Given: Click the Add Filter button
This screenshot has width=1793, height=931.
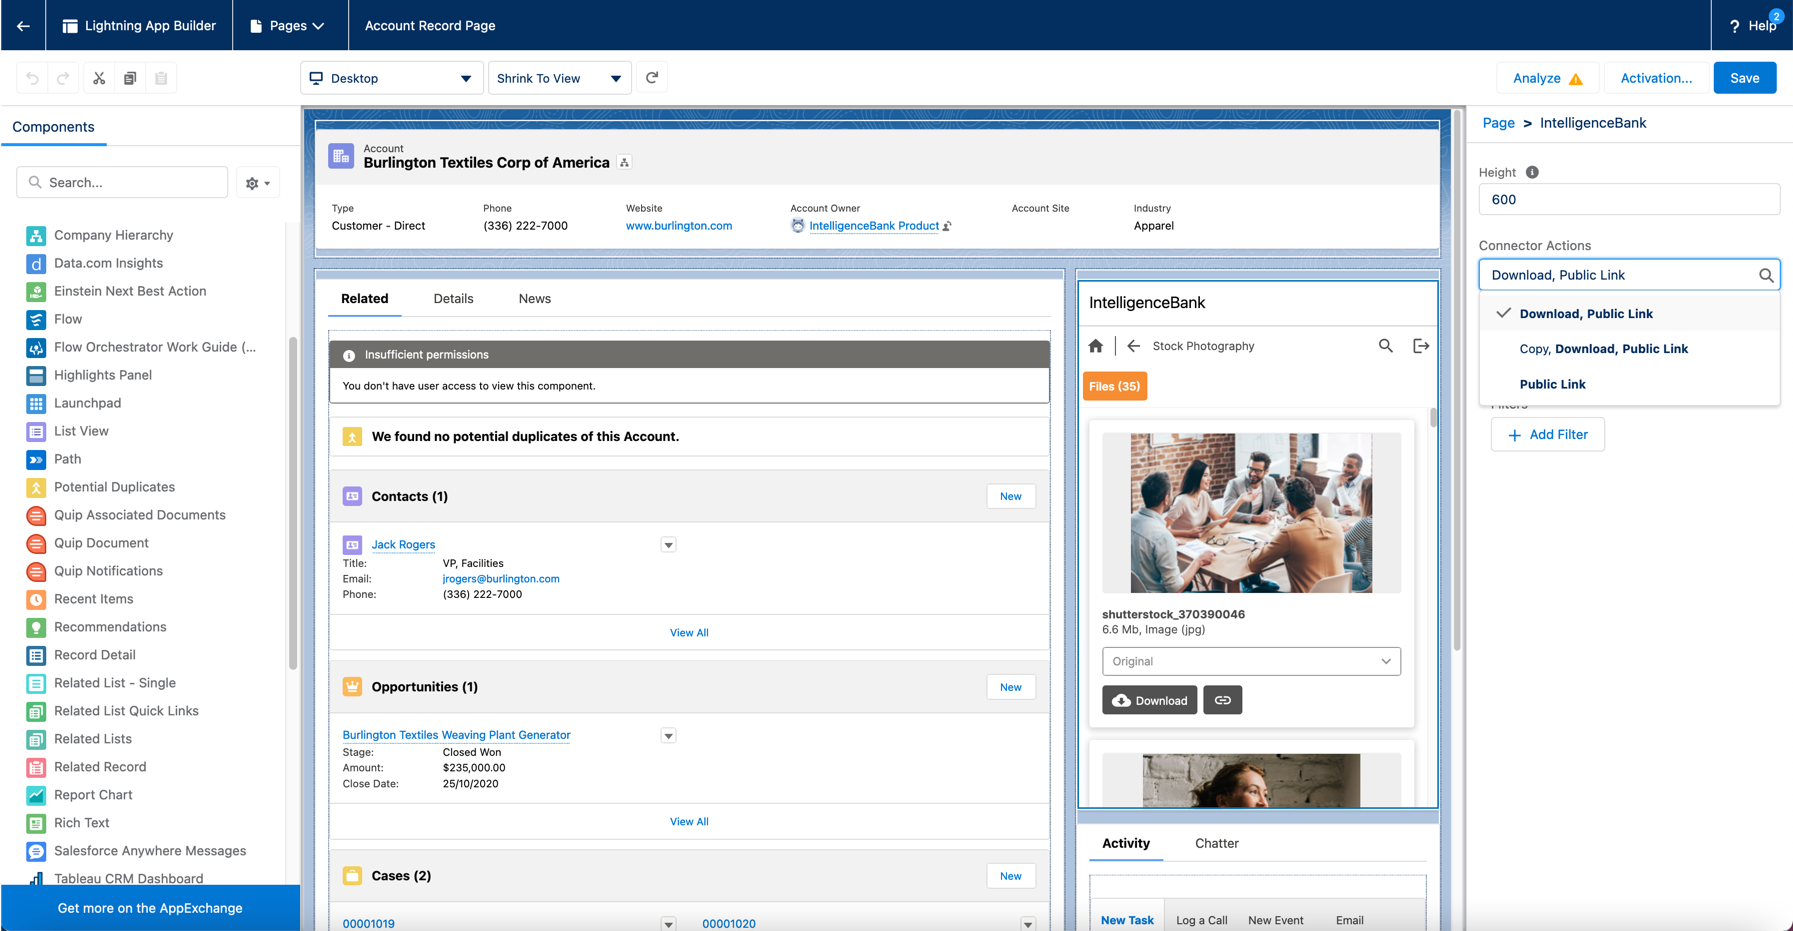Looking at the screenshot, I should coord(1547,435).
